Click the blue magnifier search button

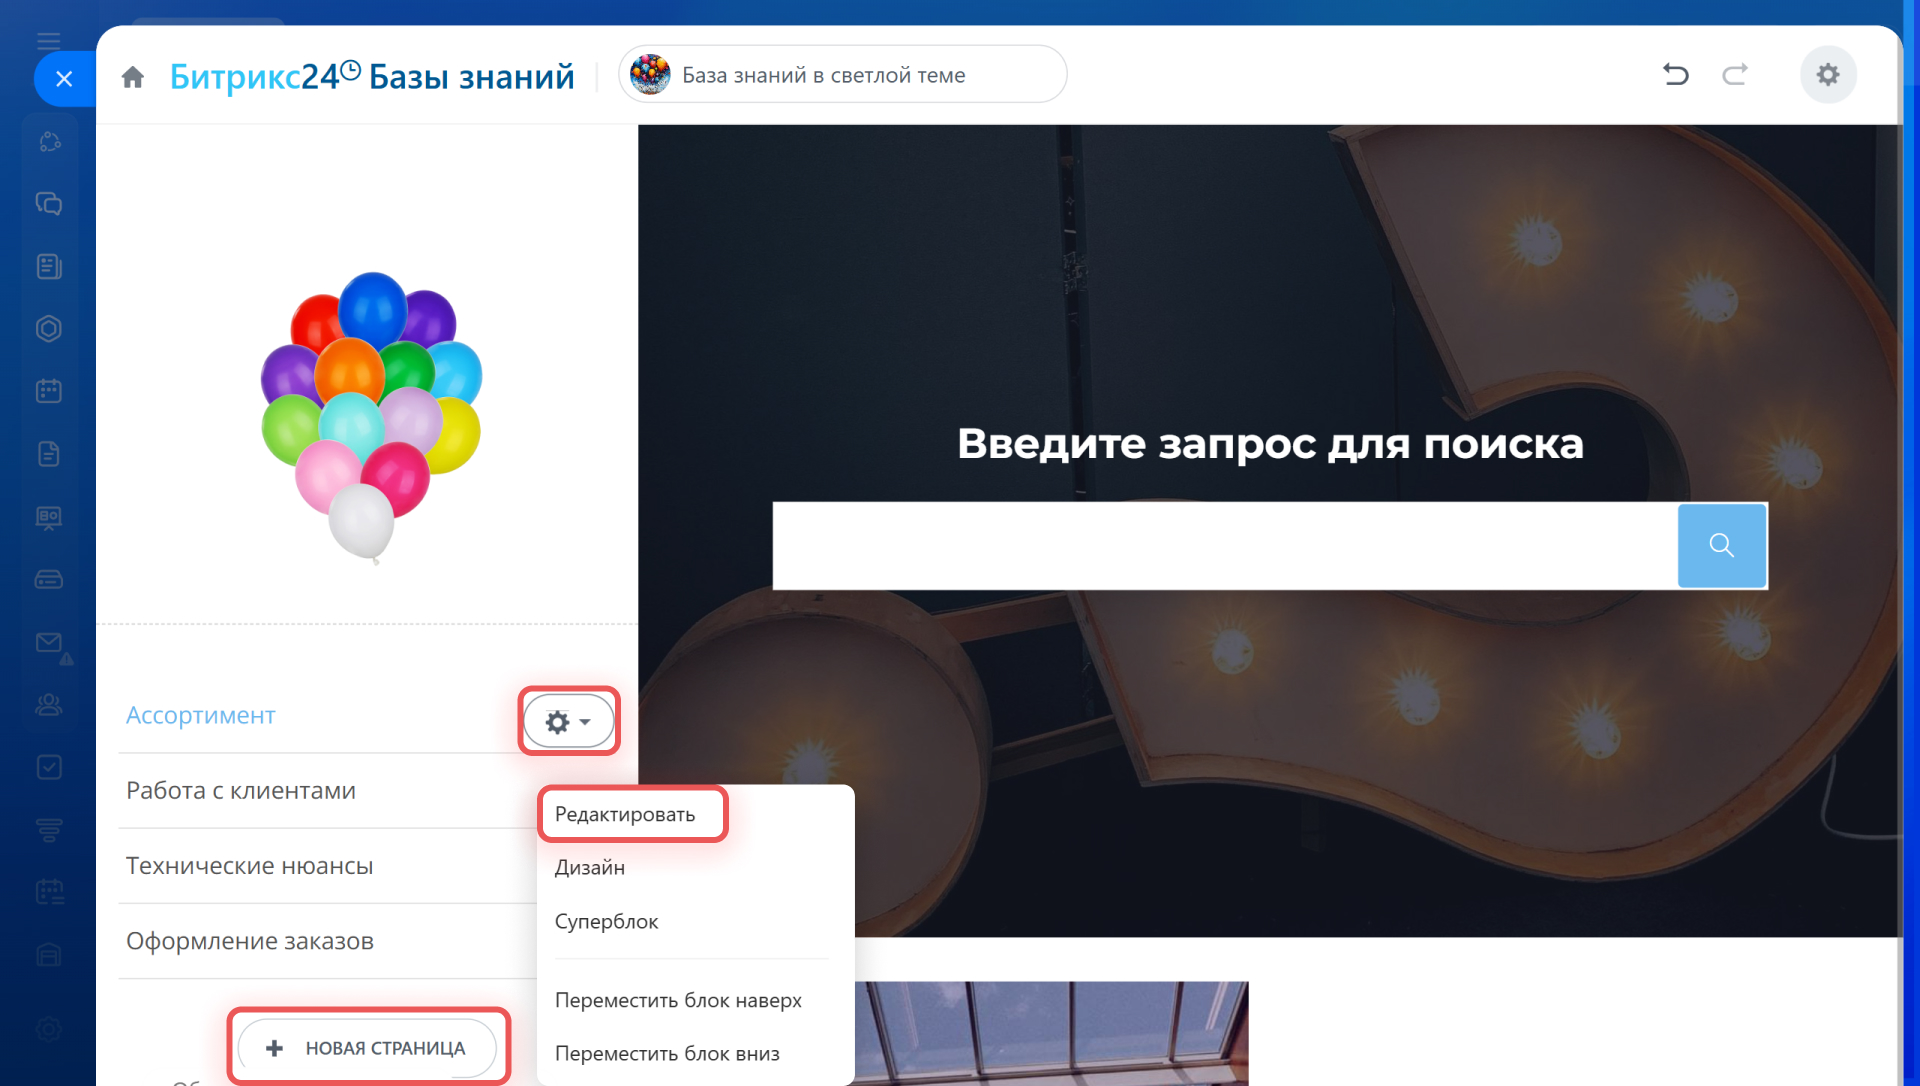tap(1722, 546)
